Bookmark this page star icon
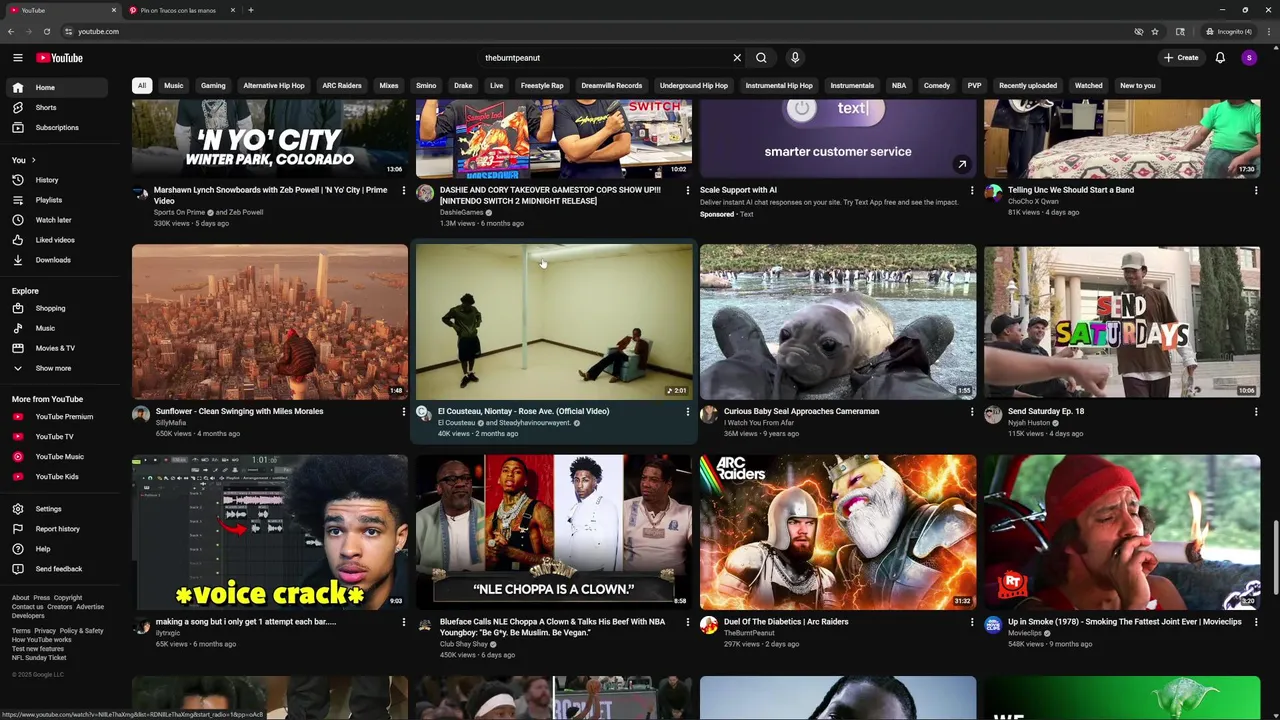This screenshot has width=1280, height=720. click(1155, 31)
